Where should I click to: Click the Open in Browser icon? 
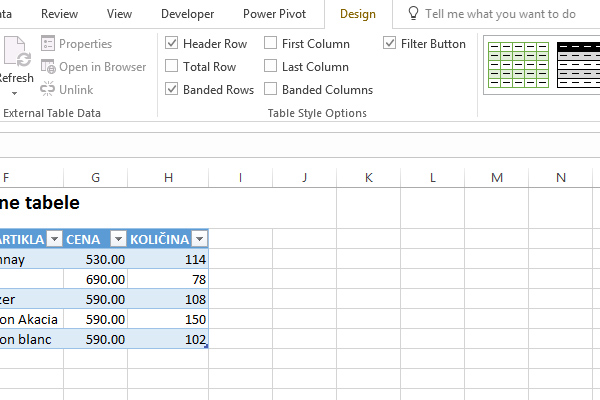[48, 67]
